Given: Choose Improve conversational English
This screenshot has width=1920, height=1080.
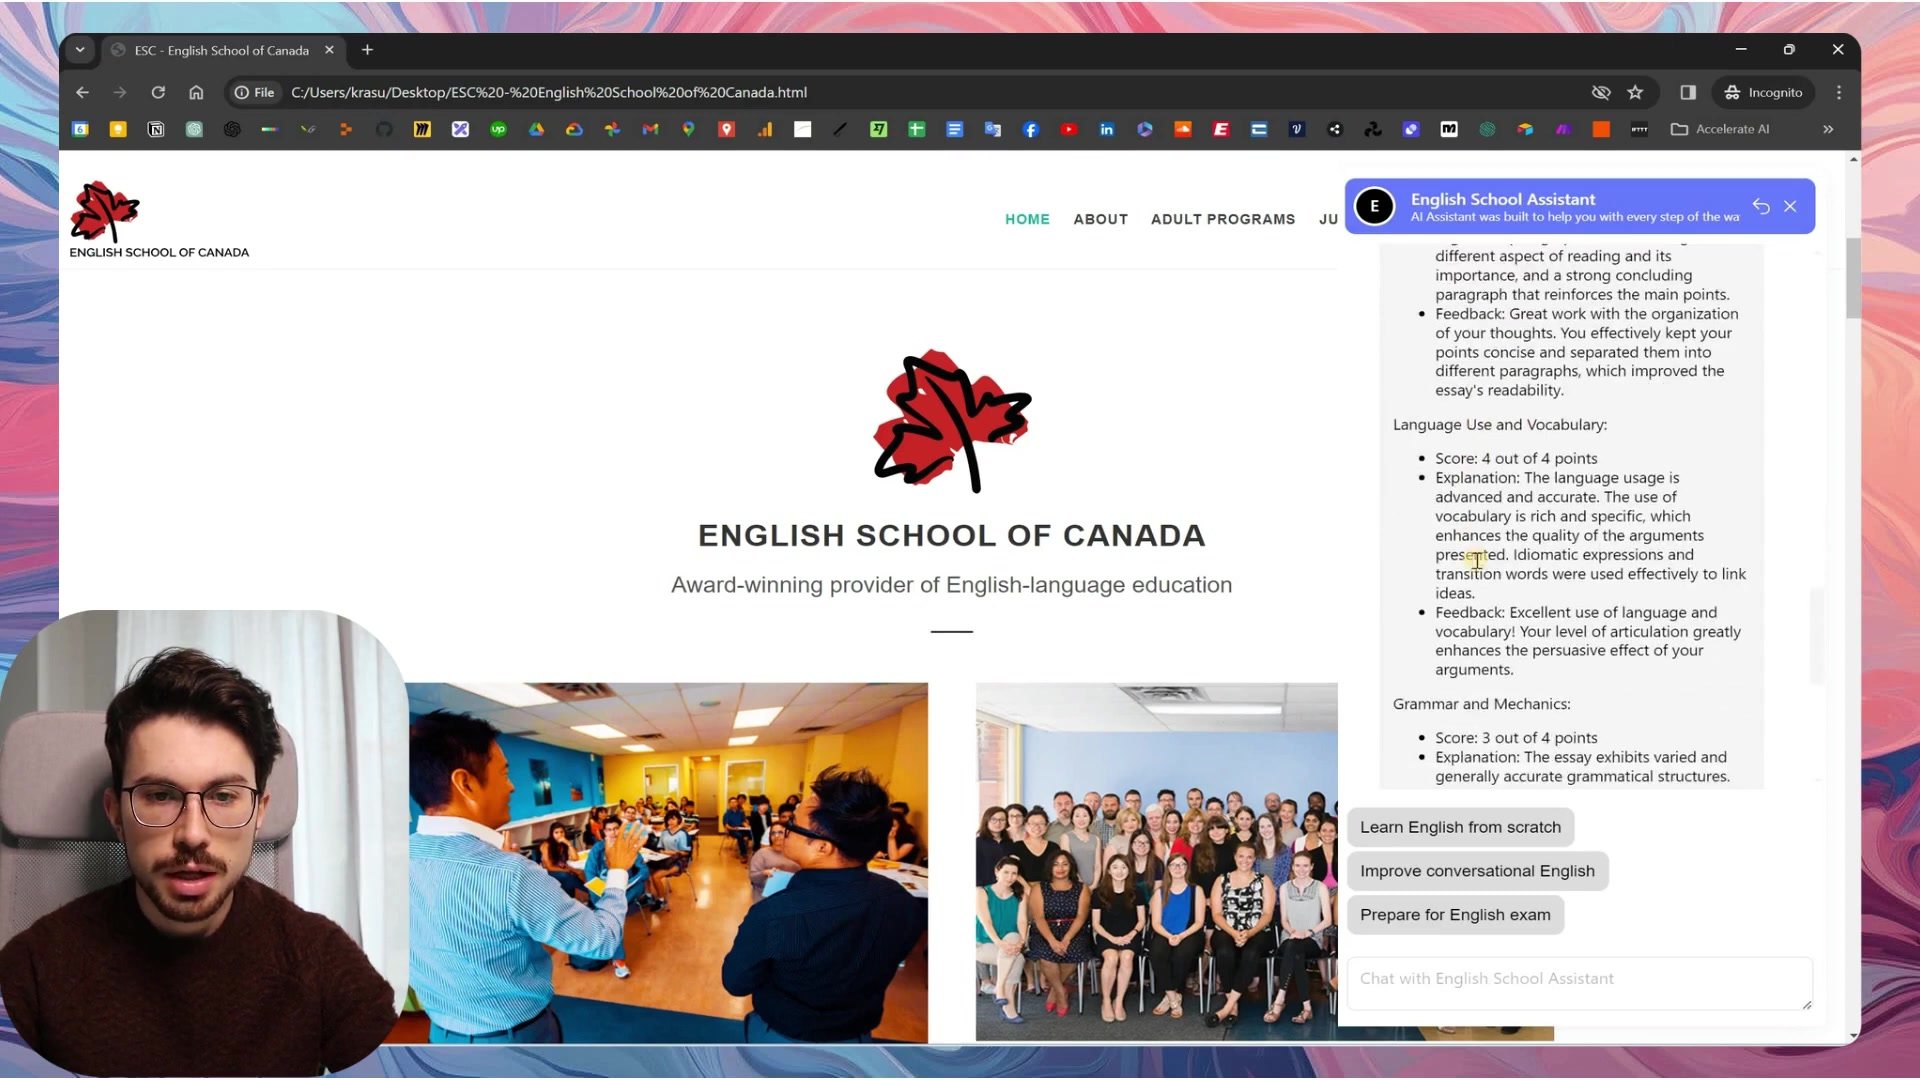Looking at the screenshot, I should 1477,871.
